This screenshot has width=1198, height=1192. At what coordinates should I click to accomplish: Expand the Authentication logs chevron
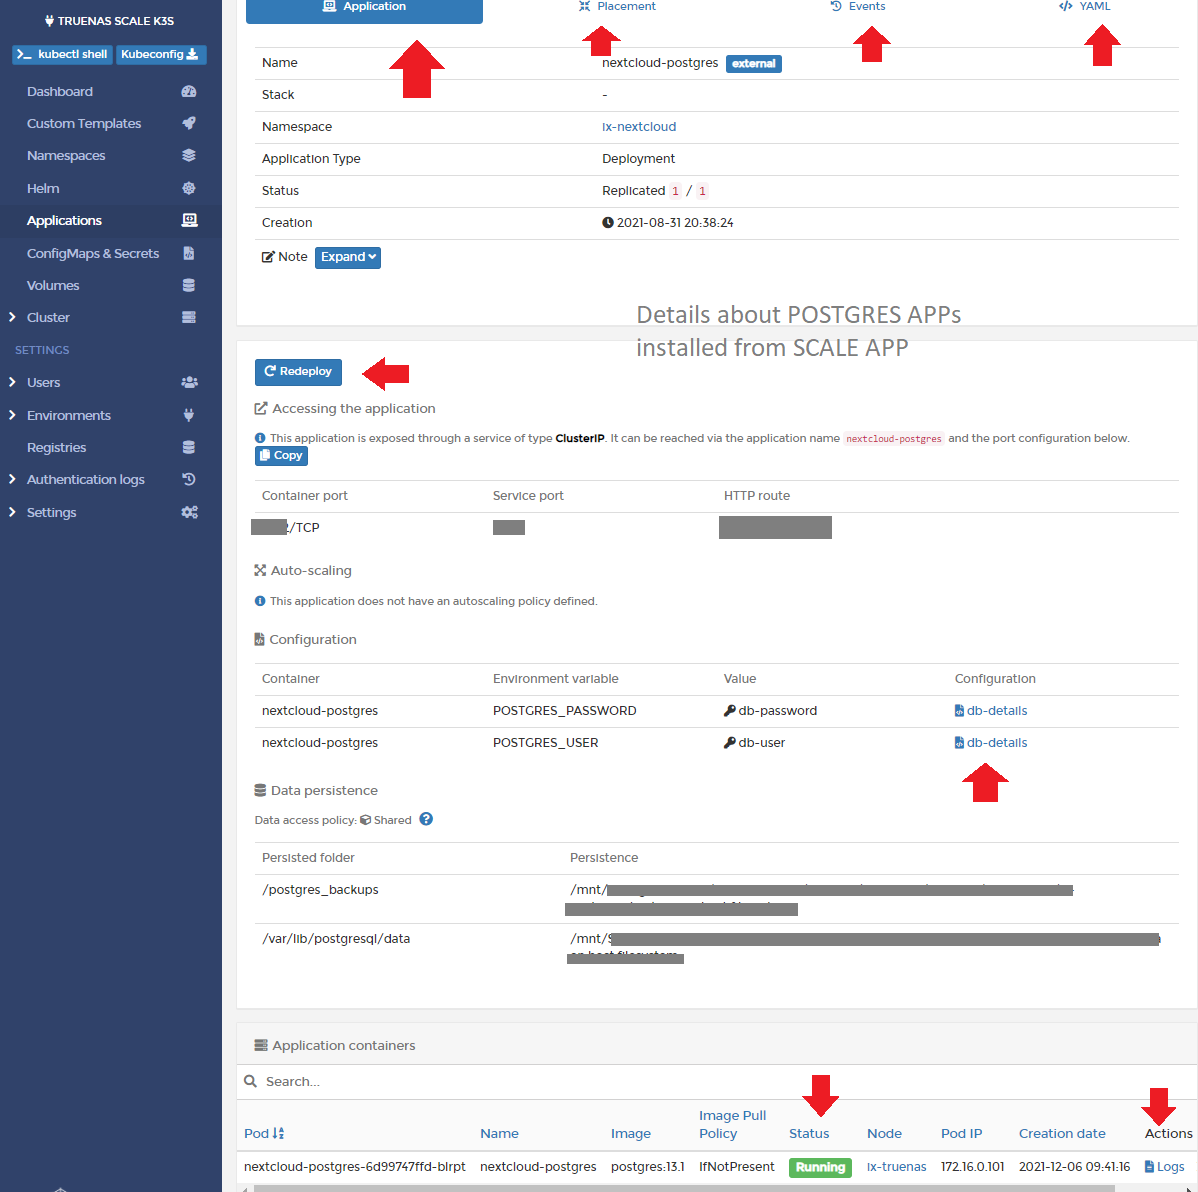tap(12, 479)
